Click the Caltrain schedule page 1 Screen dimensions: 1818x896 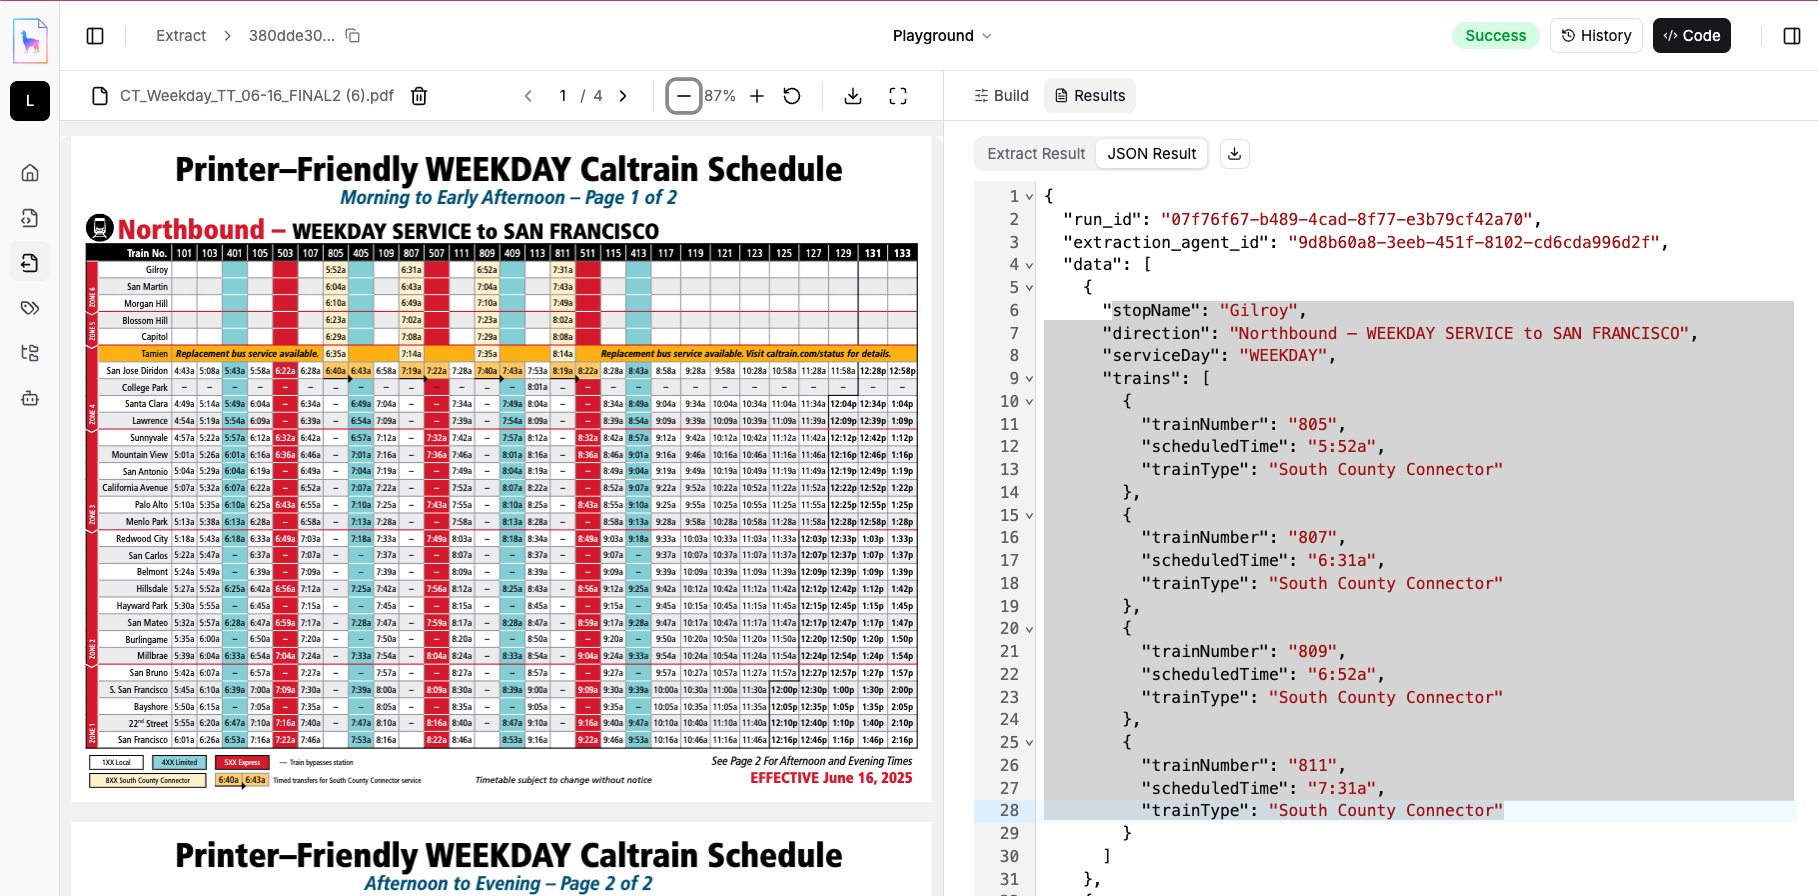pyautogui.click(x=501, y=469)
